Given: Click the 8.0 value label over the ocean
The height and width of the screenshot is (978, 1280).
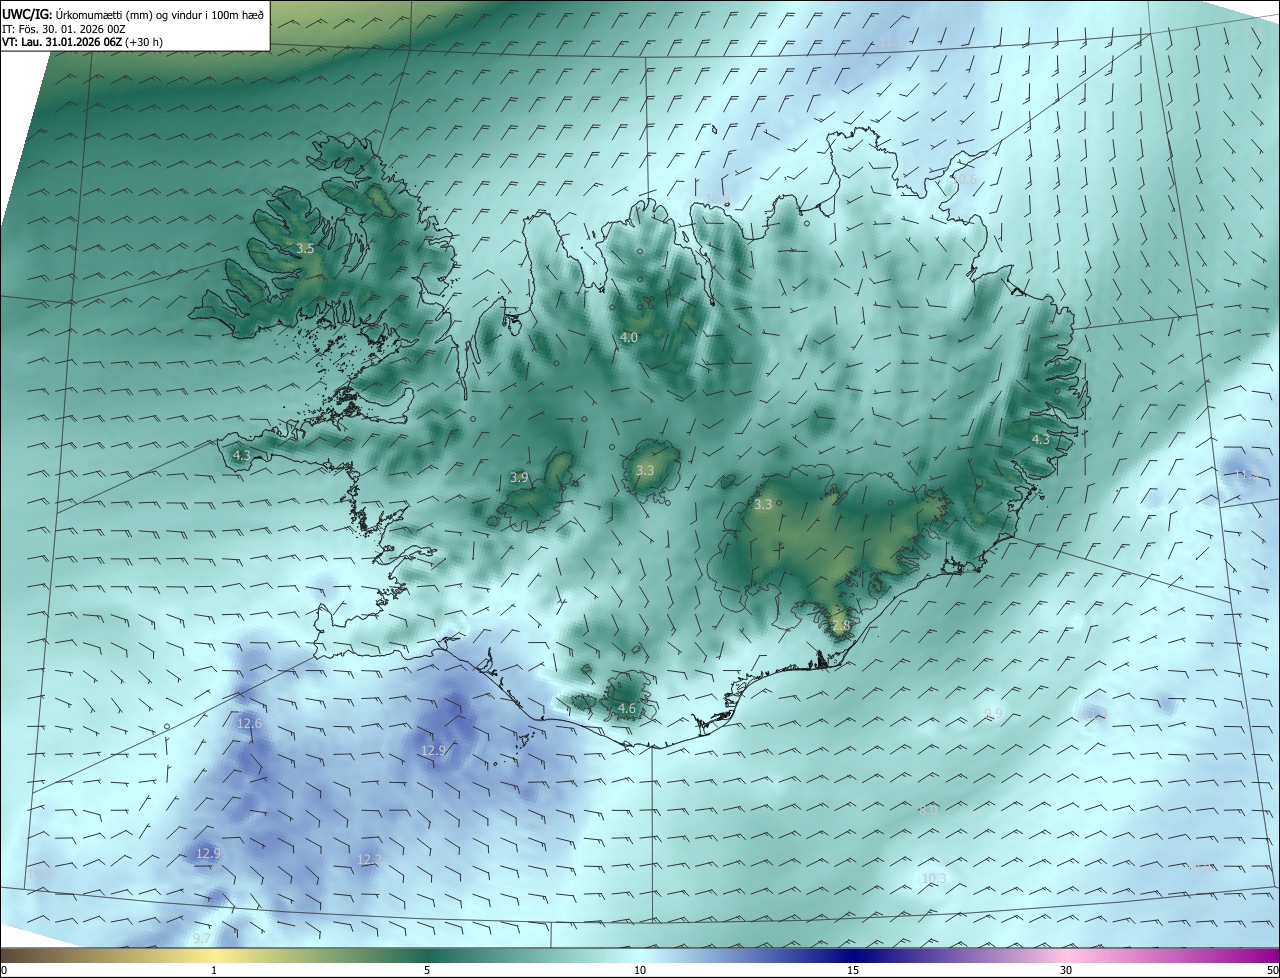Looking at the screenshot, I should (929, 810).
